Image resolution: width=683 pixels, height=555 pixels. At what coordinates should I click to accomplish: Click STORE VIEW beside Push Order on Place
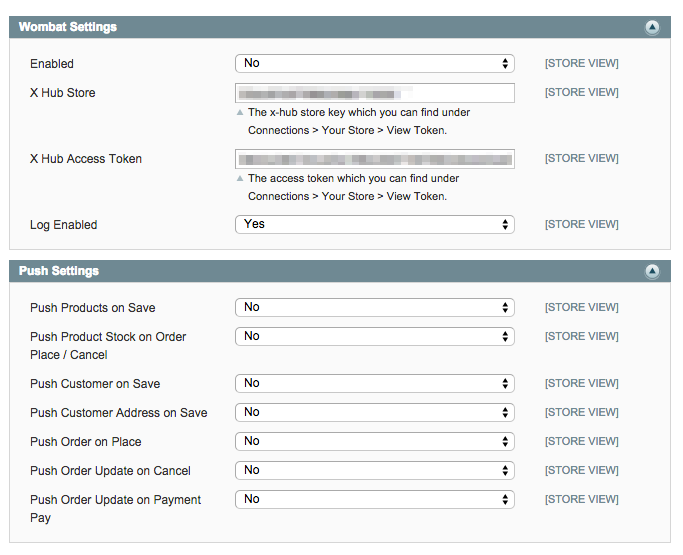582,441
